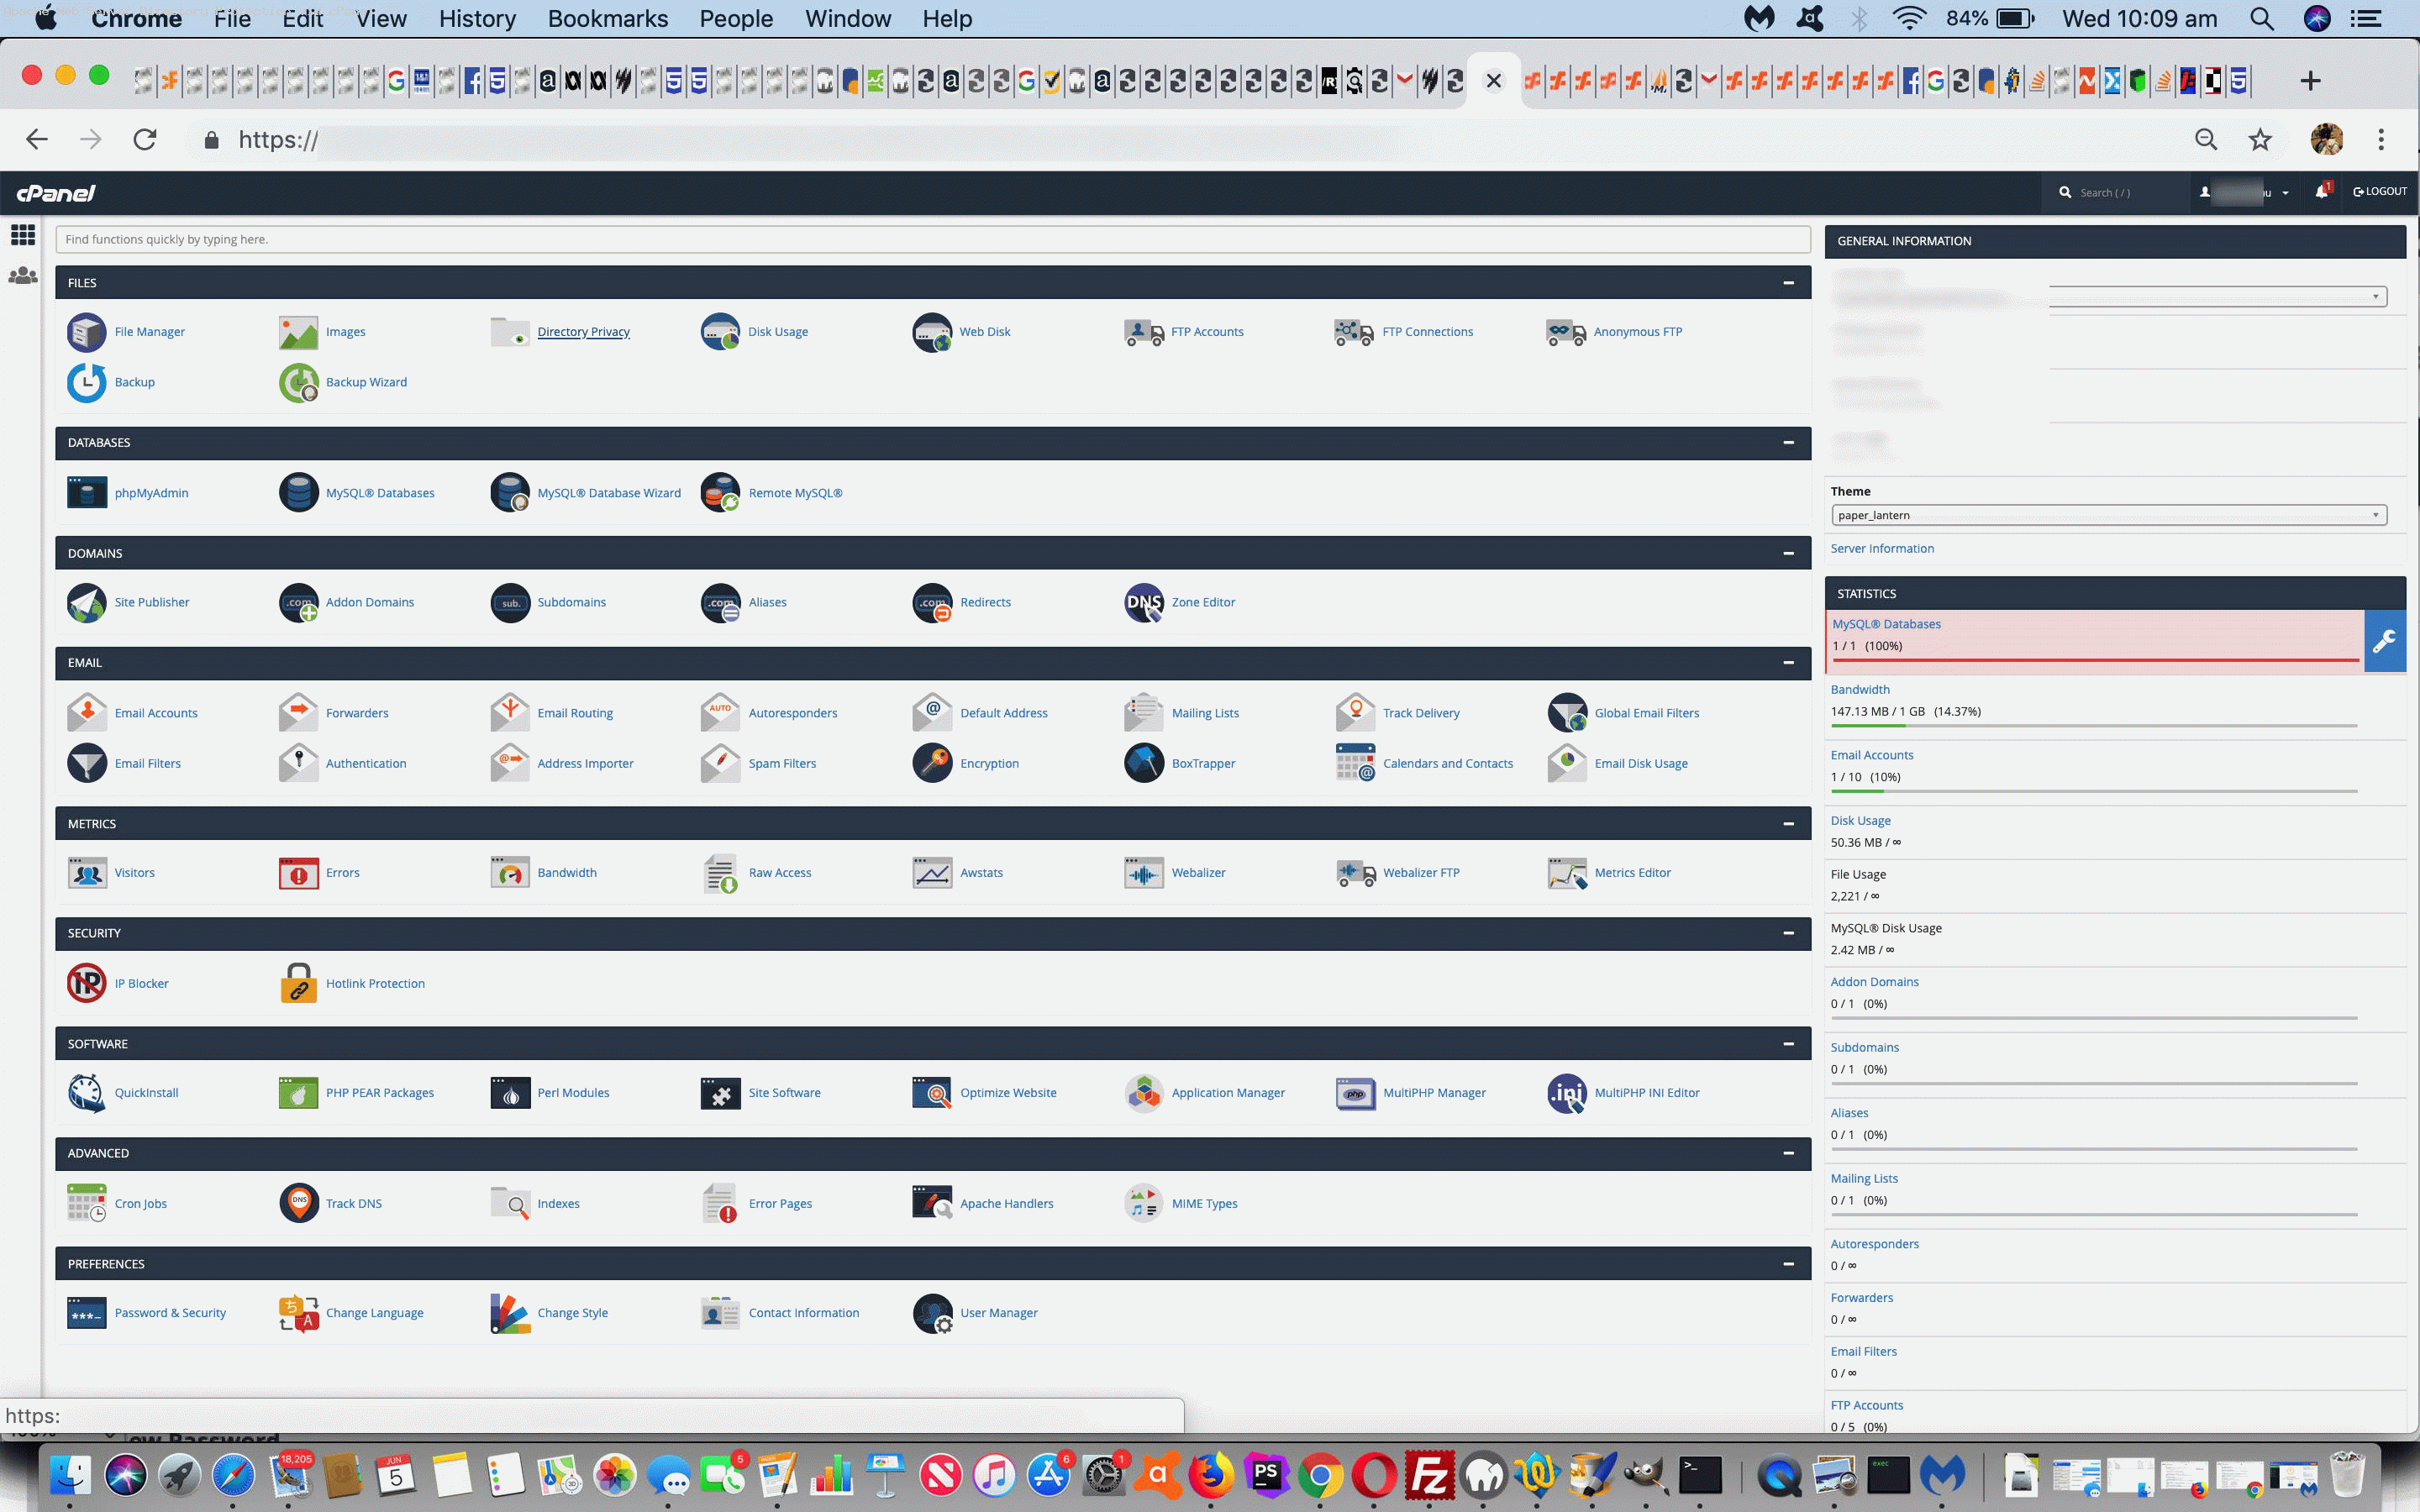Click the phpMyAdmin icon
Viewport: 2420px width, 1512px height.
86,493
